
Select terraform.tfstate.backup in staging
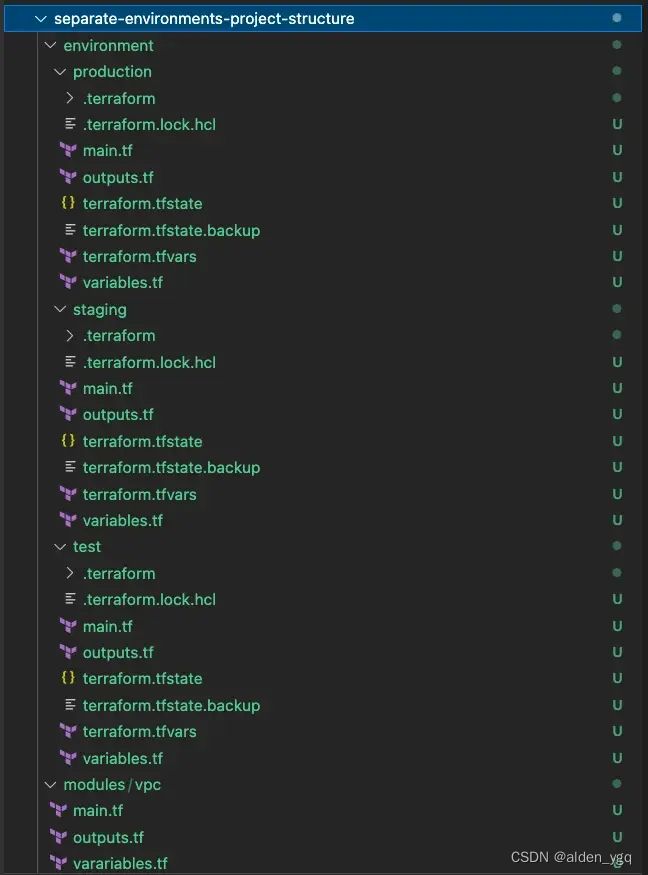(171, 467)
